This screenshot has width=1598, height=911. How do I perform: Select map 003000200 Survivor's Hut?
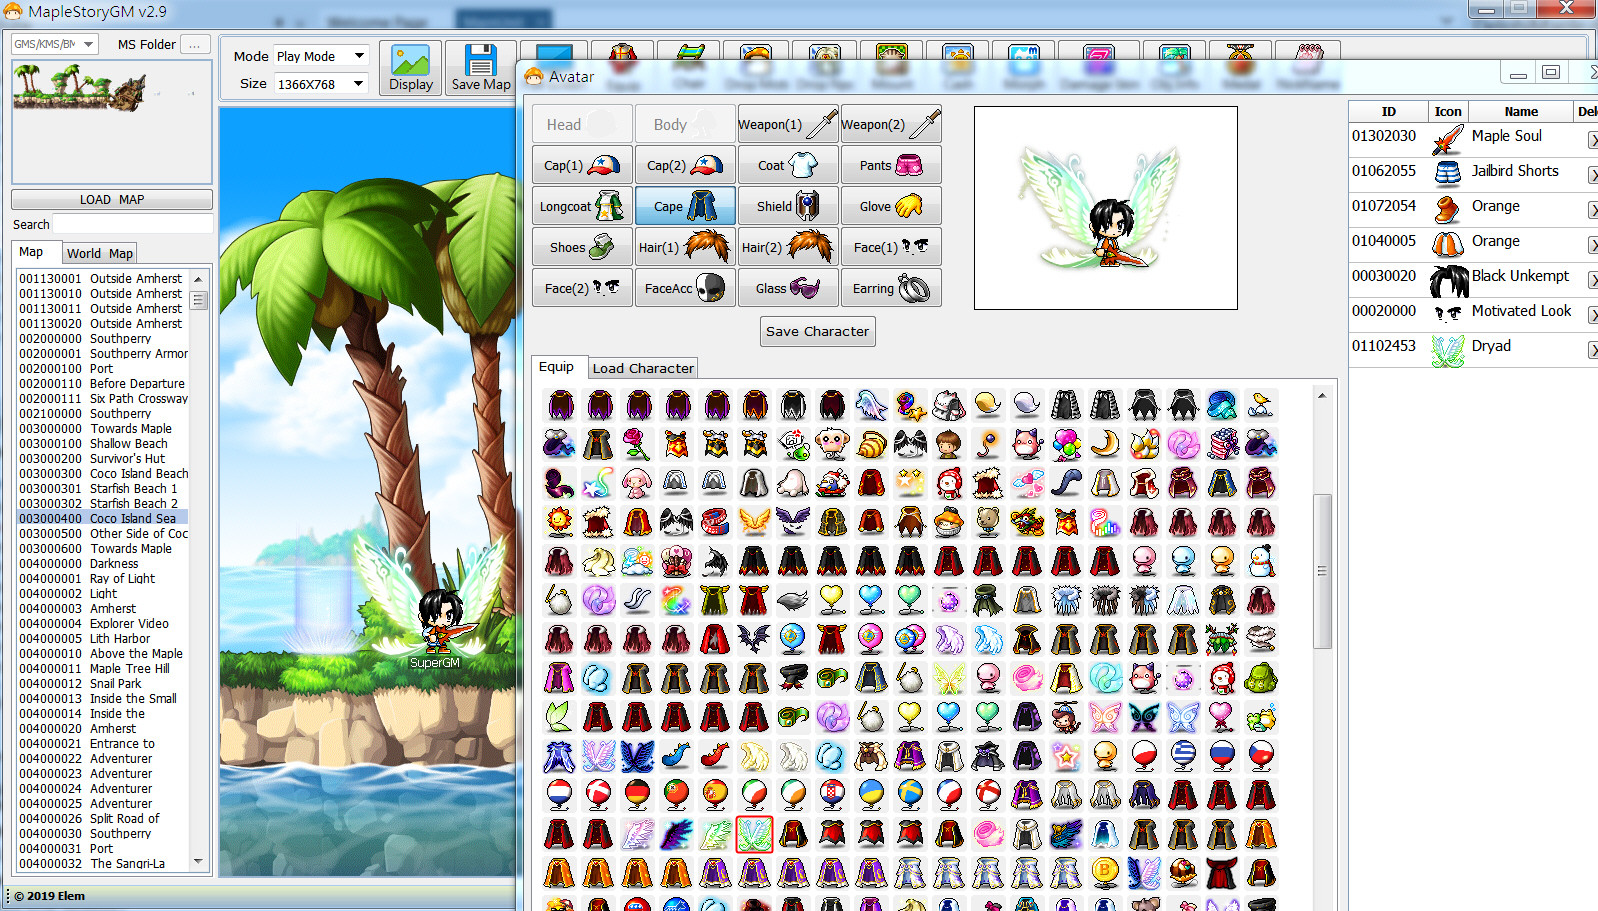(103, 458)
